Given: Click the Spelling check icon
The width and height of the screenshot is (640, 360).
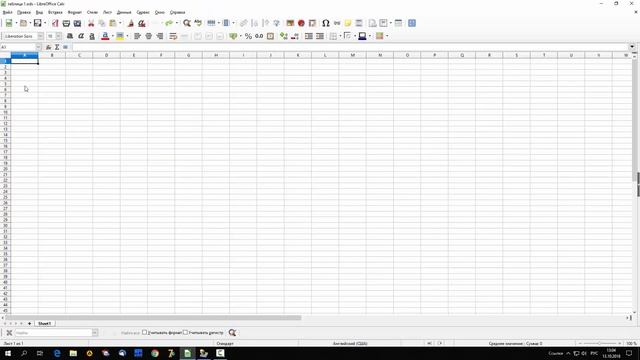Looking at the screenshot, I should (x=198, y=23).
